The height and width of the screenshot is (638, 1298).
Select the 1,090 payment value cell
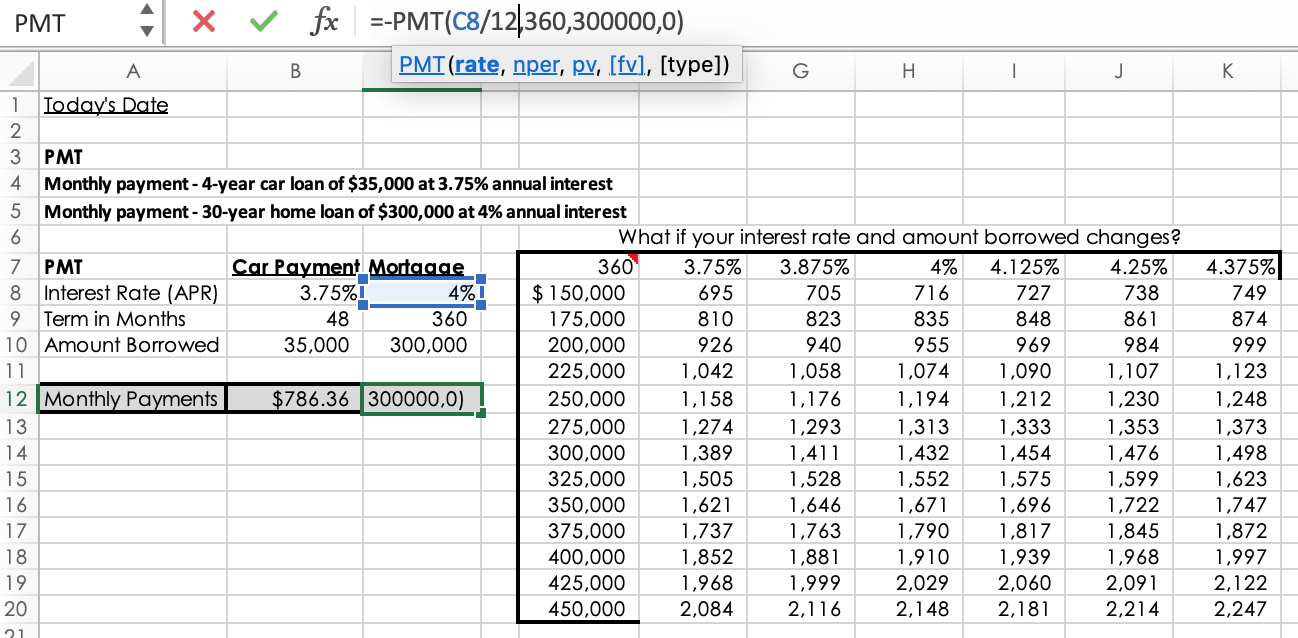(1014, 371)
